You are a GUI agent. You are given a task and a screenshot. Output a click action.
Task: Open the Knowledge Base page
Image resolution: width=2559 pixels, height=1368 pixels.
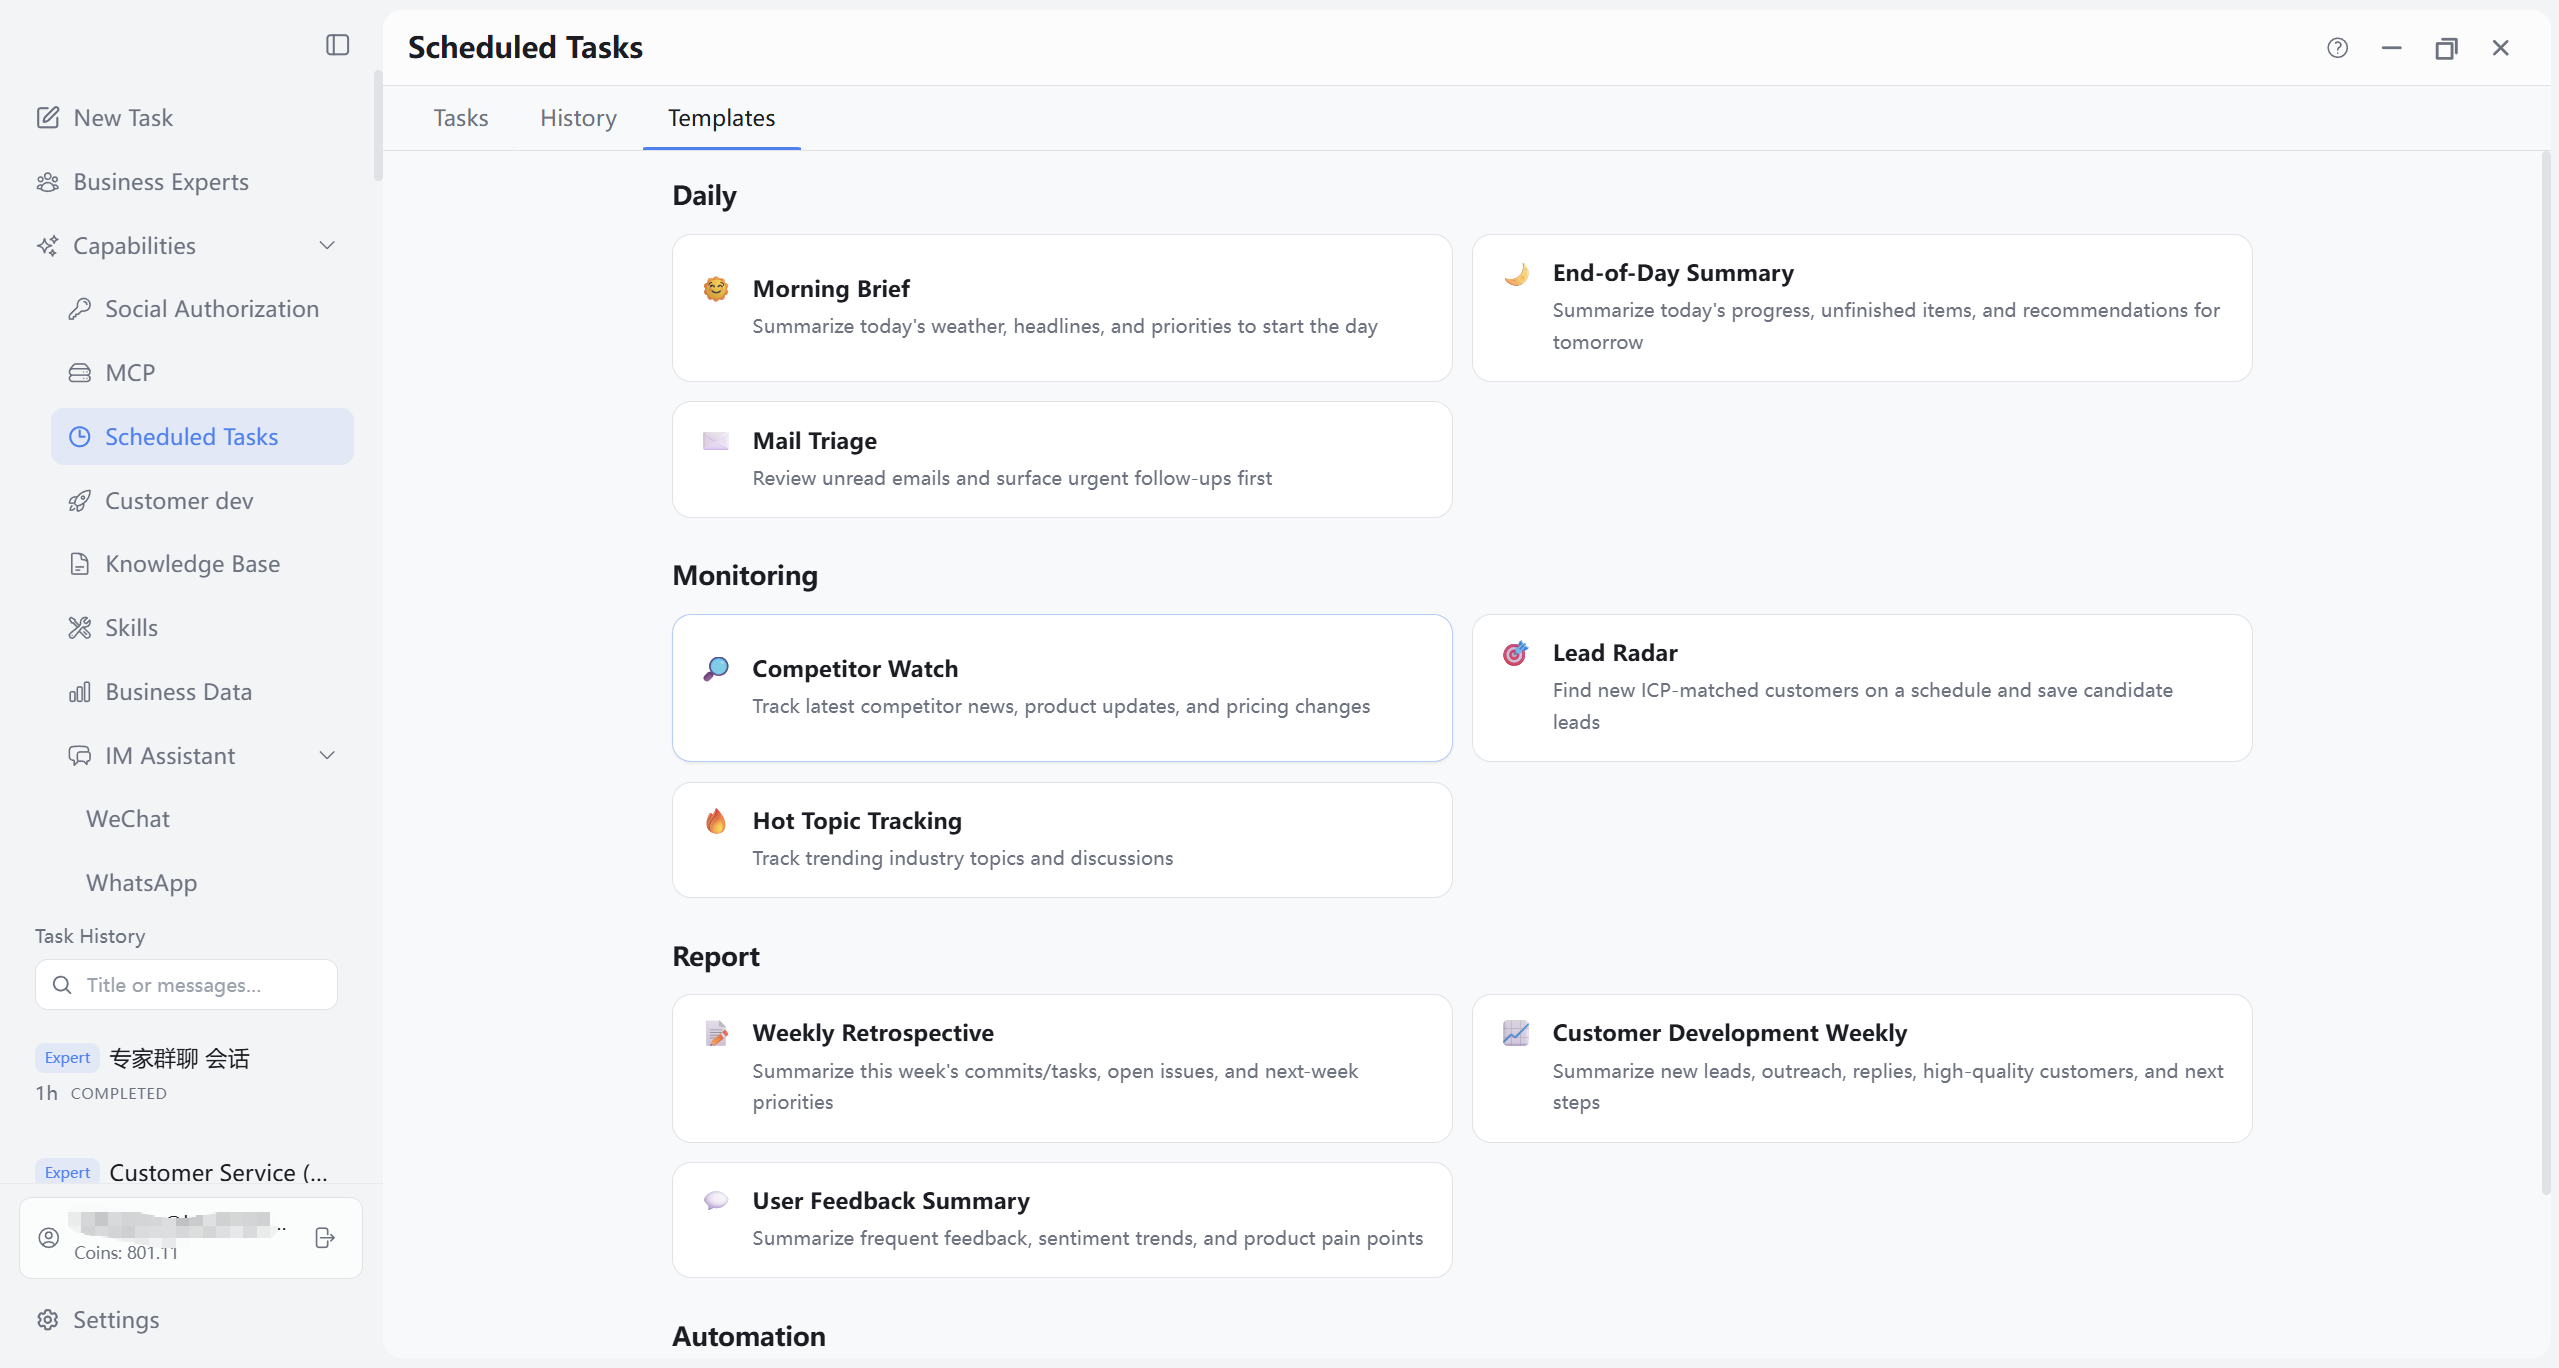(x=202, y=564)
